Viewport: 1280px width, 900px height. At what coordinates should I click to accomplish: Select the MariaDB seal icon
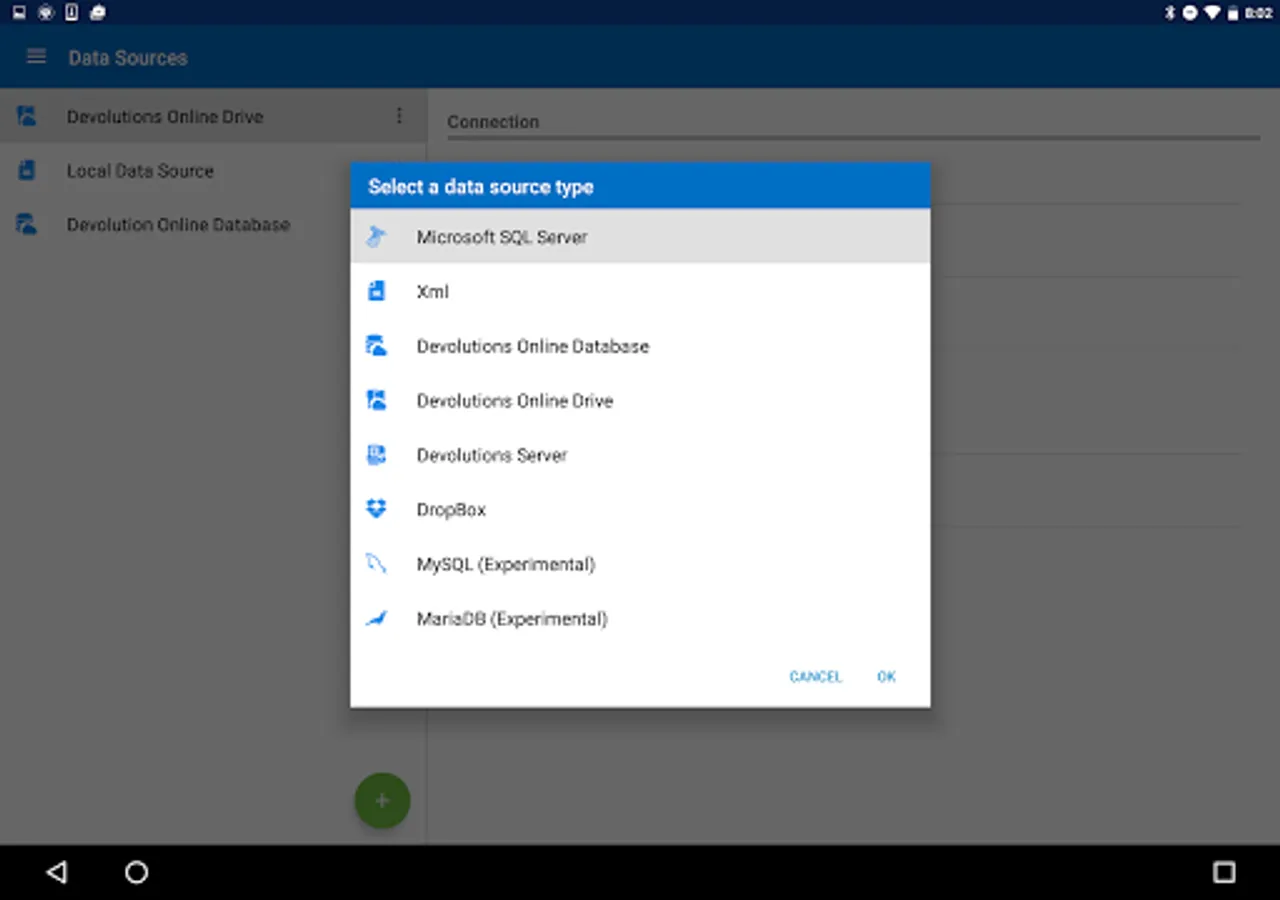pos(376,618)
